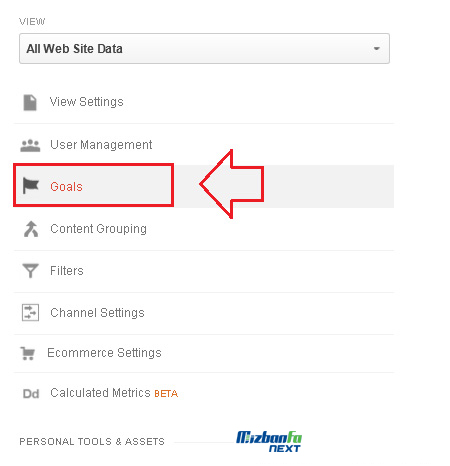Go to Content Grouping
Image resolution: width=450 pixels, height=466 pixels.
98,229
